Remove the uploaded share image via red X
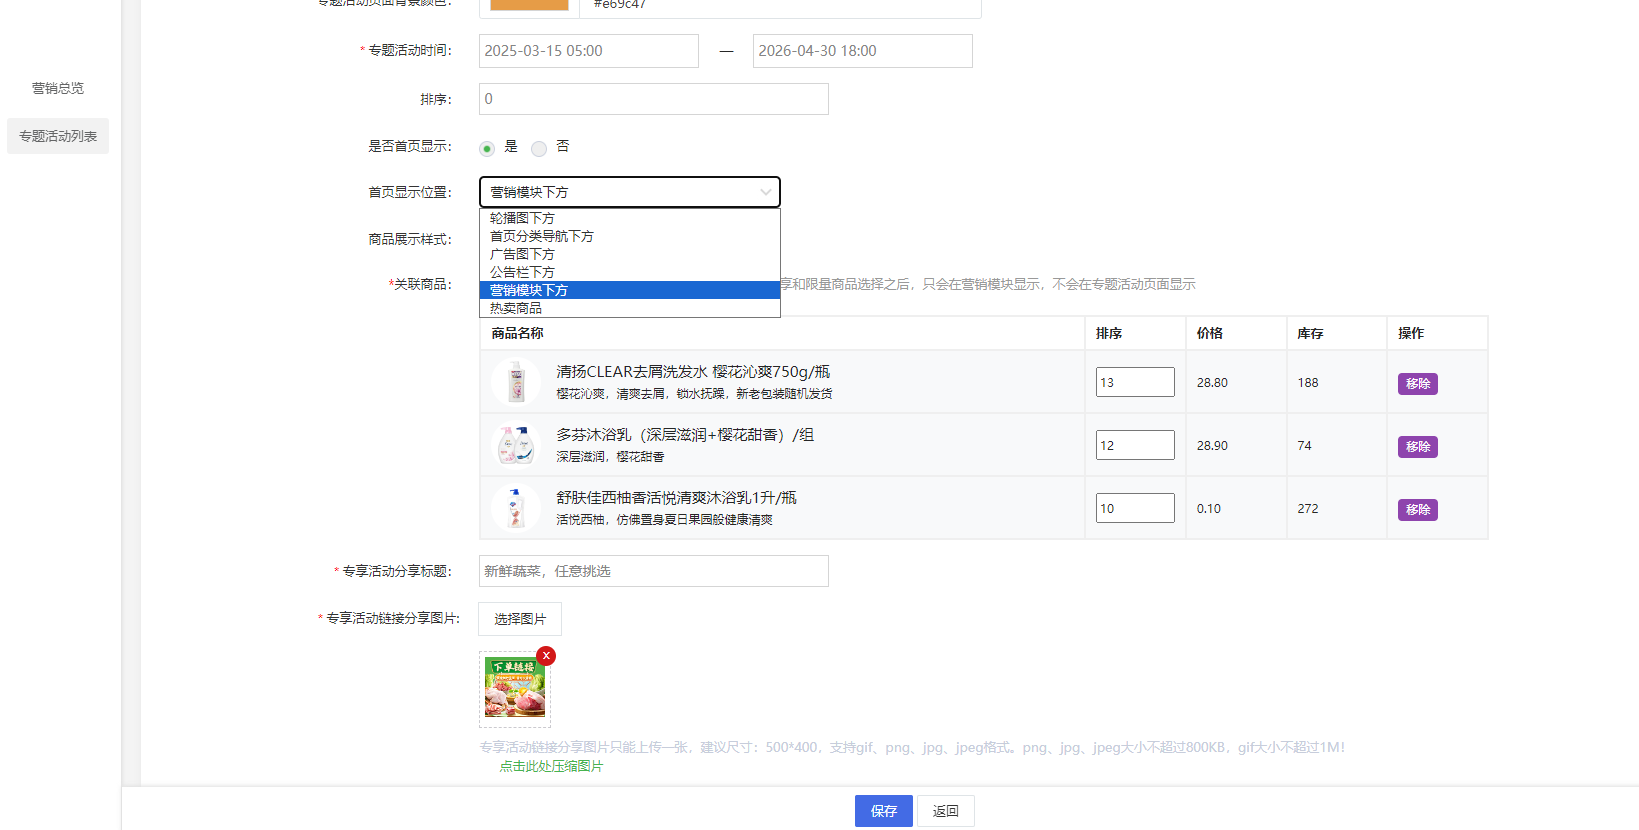This screenshot has height=830, width=1639. [546, 656]
